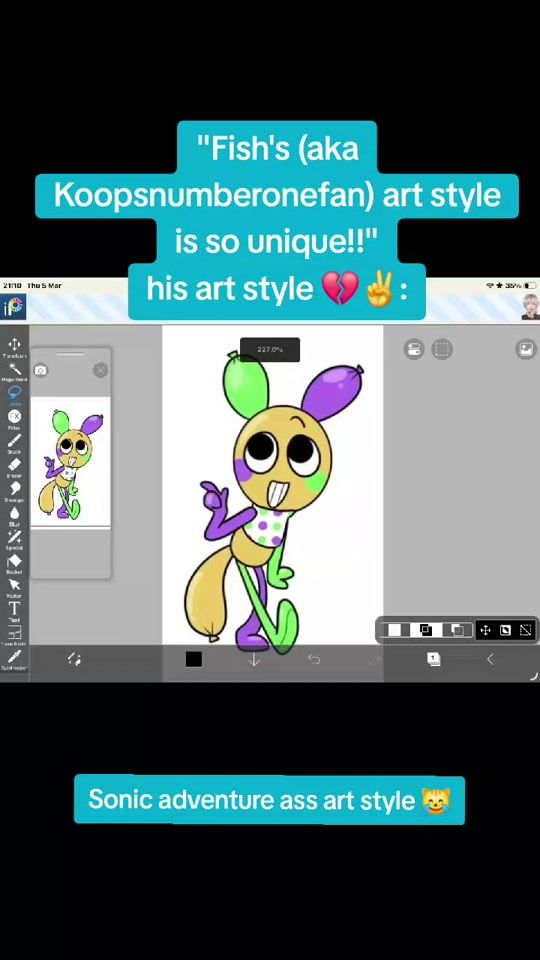The height and width of the screenshot is (960, 540).
Task: Tap the 227.0% zoom indicator
Action: [270, 350]
